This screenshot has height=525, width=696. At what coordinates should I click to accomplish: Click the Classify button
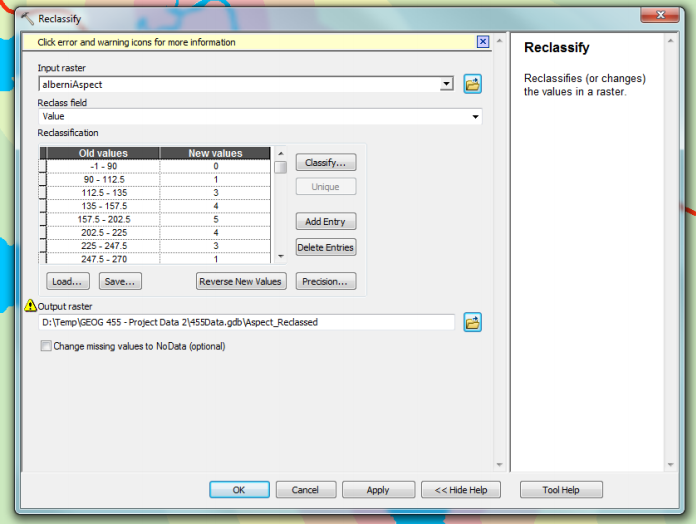[325, 162]
